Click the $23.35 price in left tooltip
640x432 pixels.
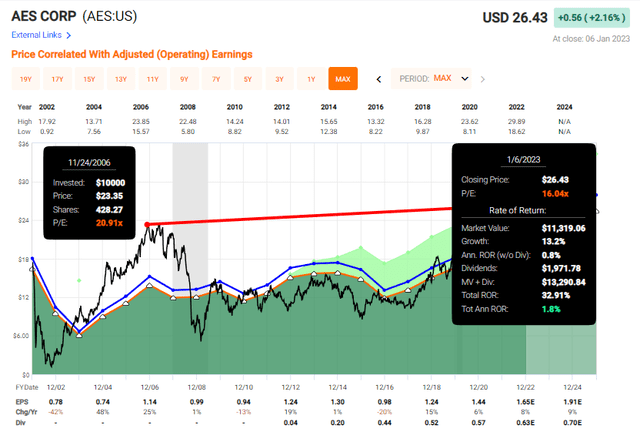click(x=109, y=196)
